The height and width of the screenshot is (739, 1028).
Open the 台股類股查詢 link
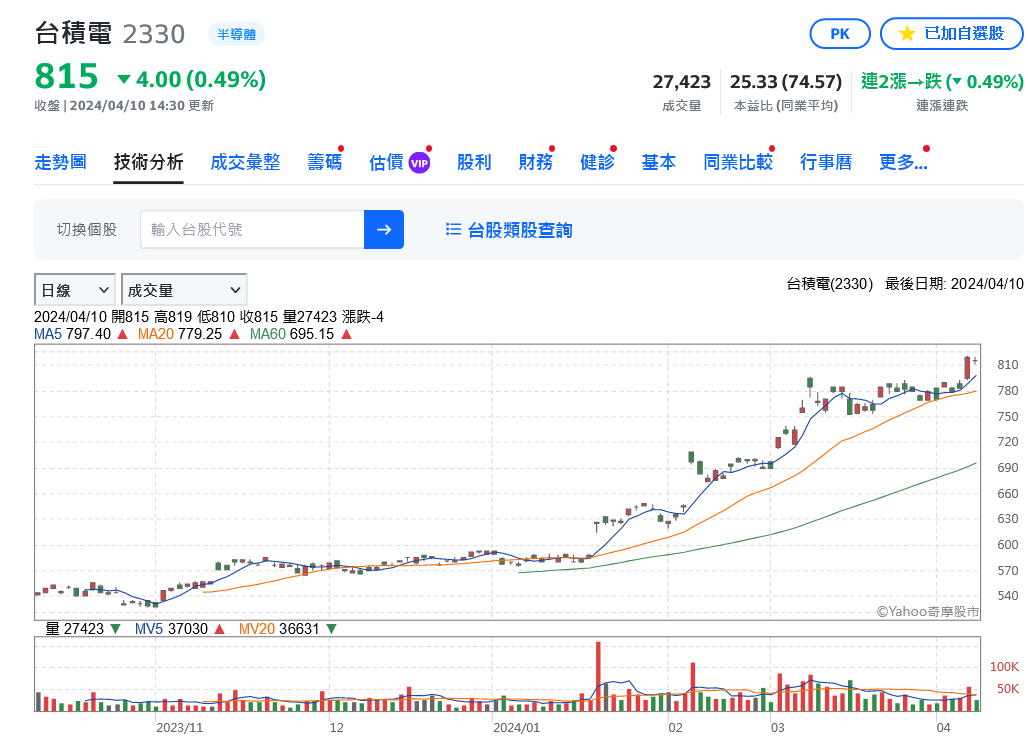[520, 230]
